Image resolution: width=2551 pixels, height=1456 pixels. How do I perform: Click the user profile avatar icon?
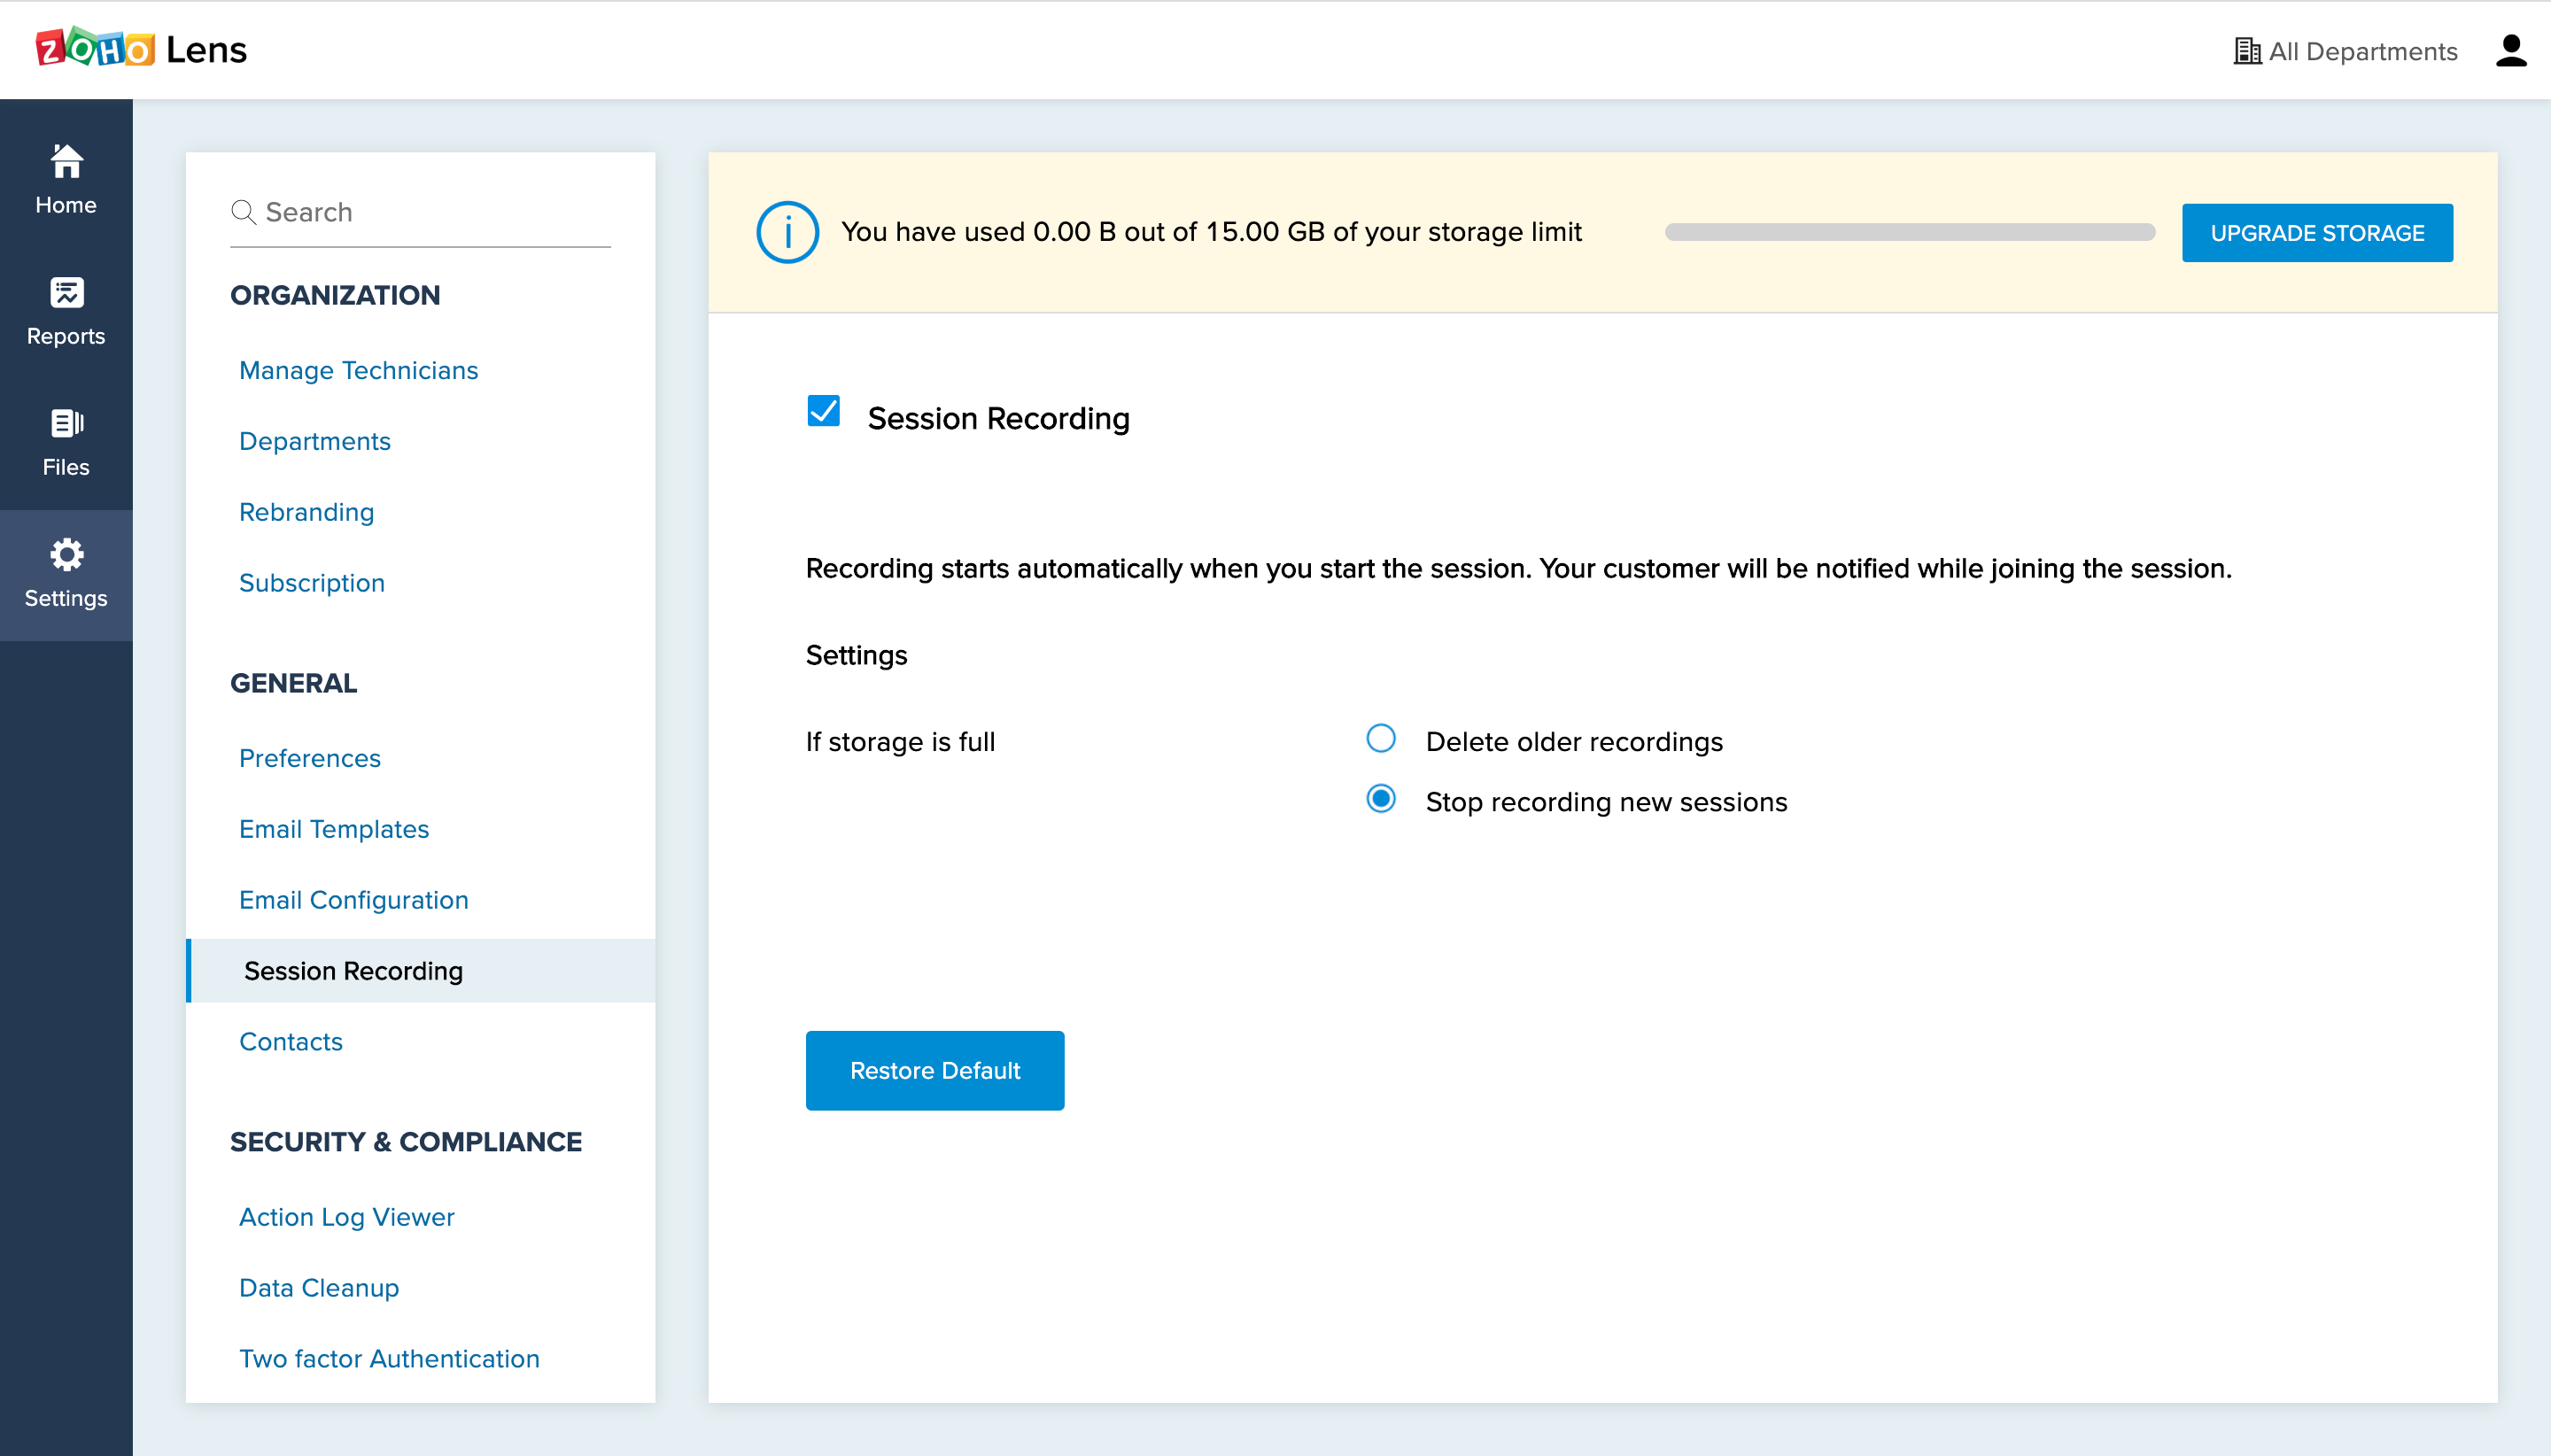(x=2510, y=50)
